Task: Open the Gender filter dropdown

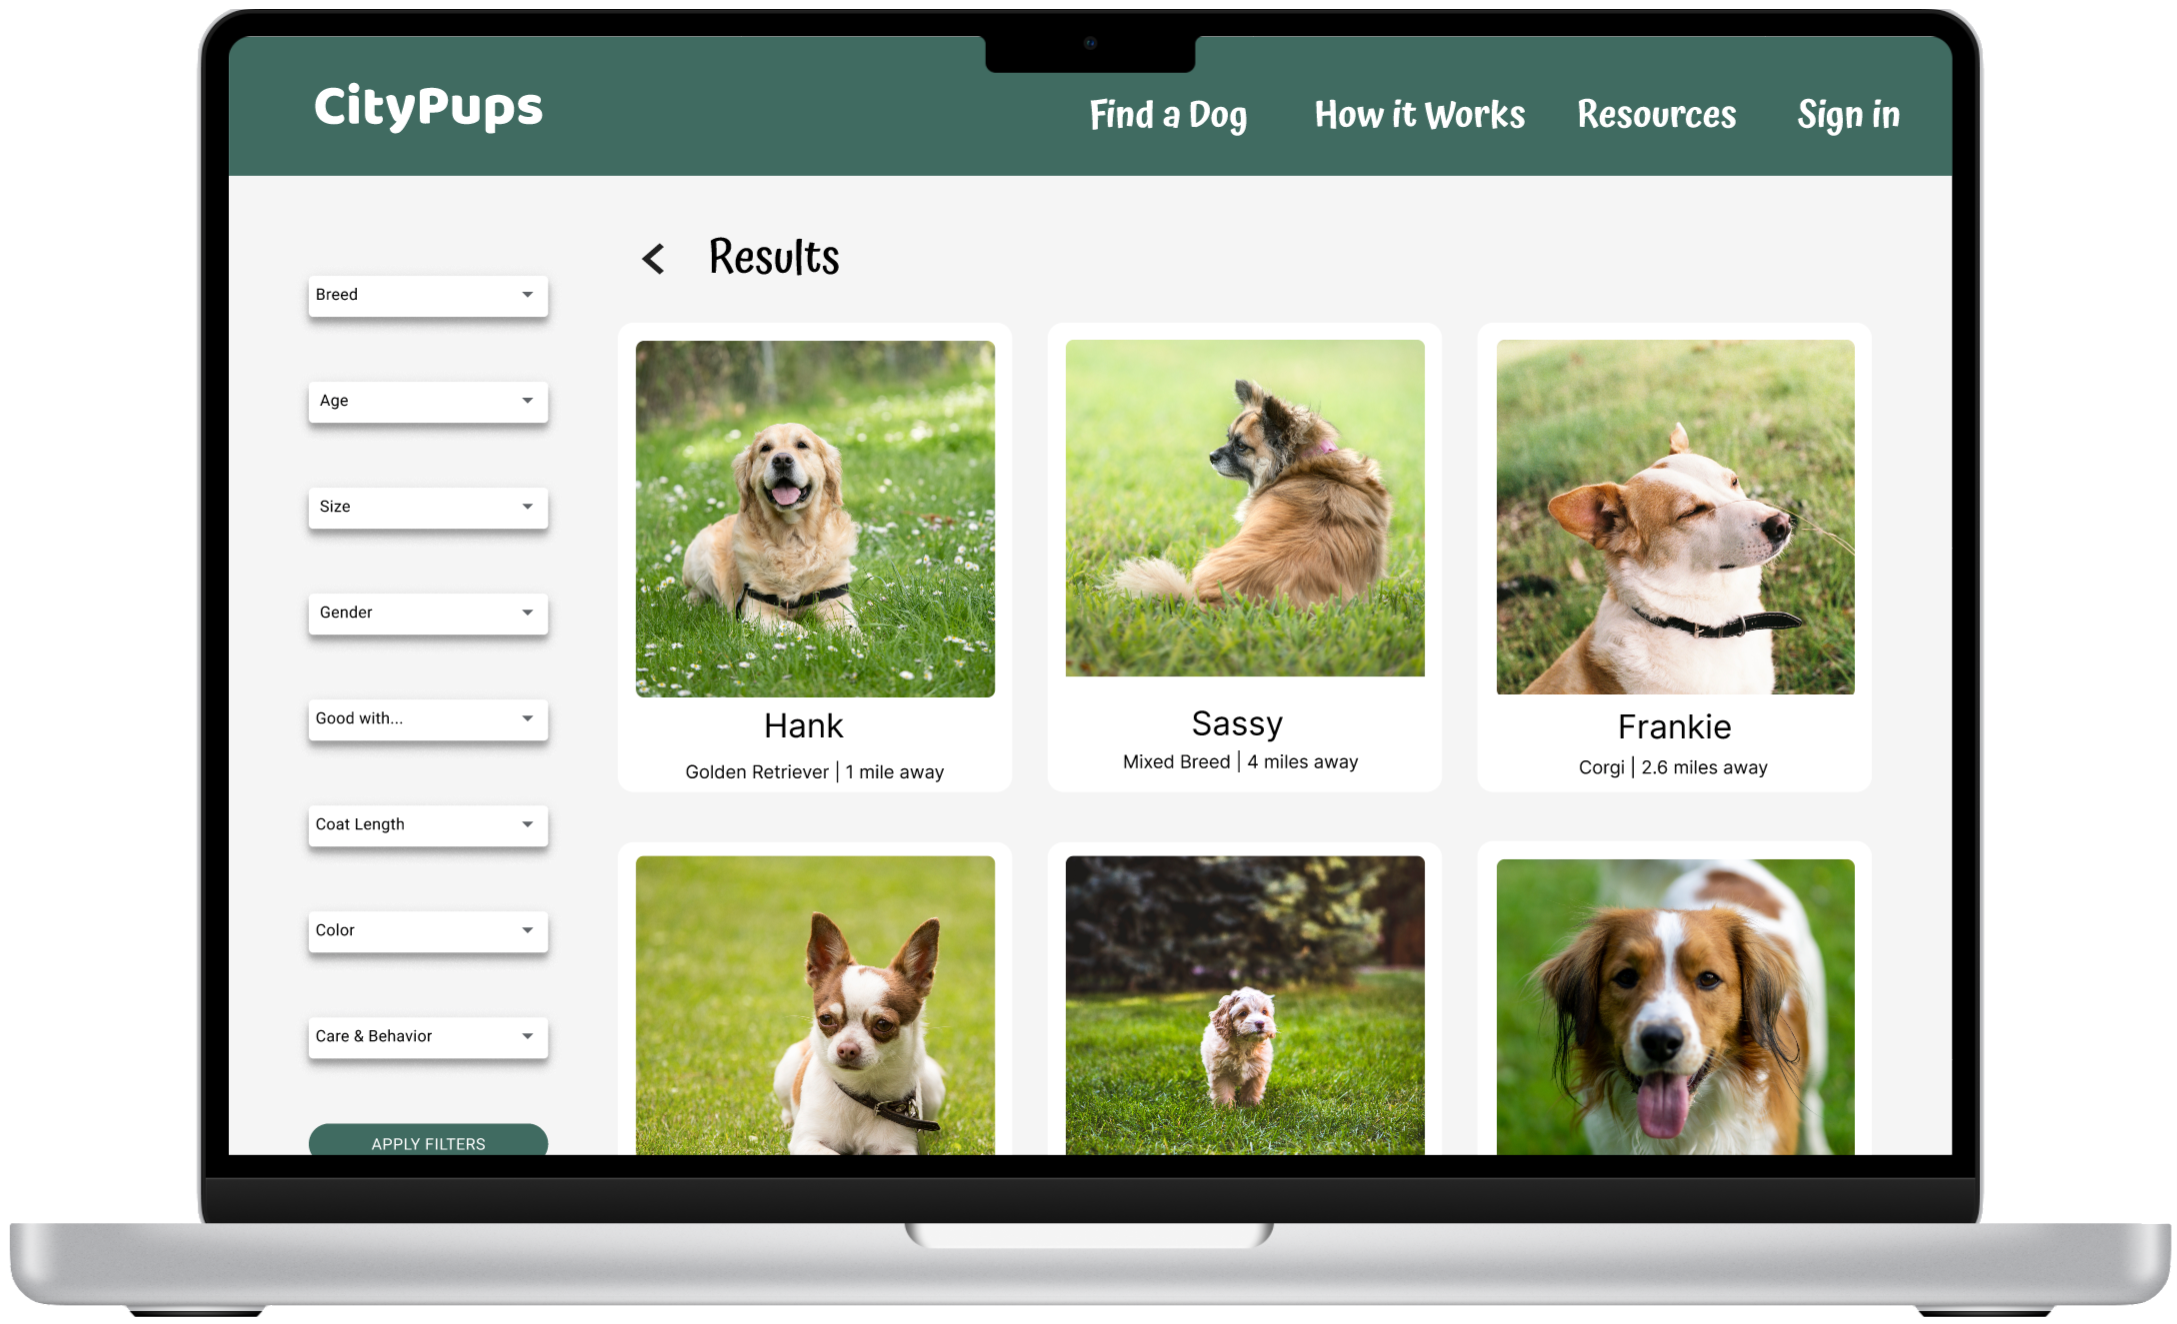Action: pos(428,613)
